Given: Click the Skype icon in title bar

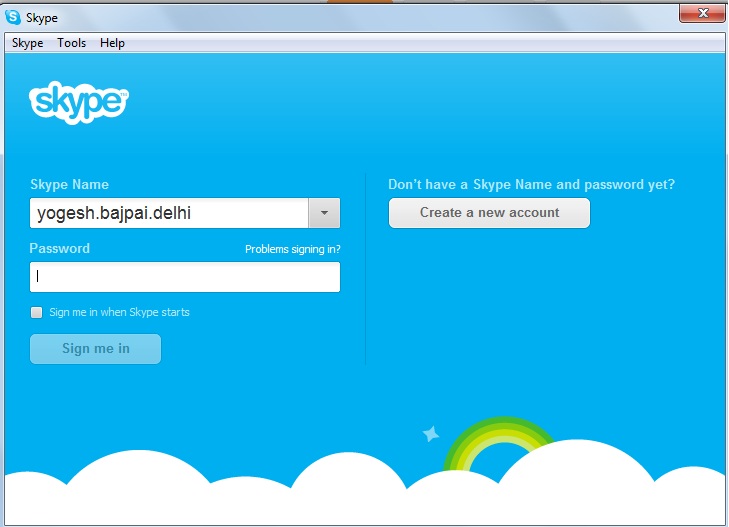Looking at the screenshot, I should (x=13, y=17).
